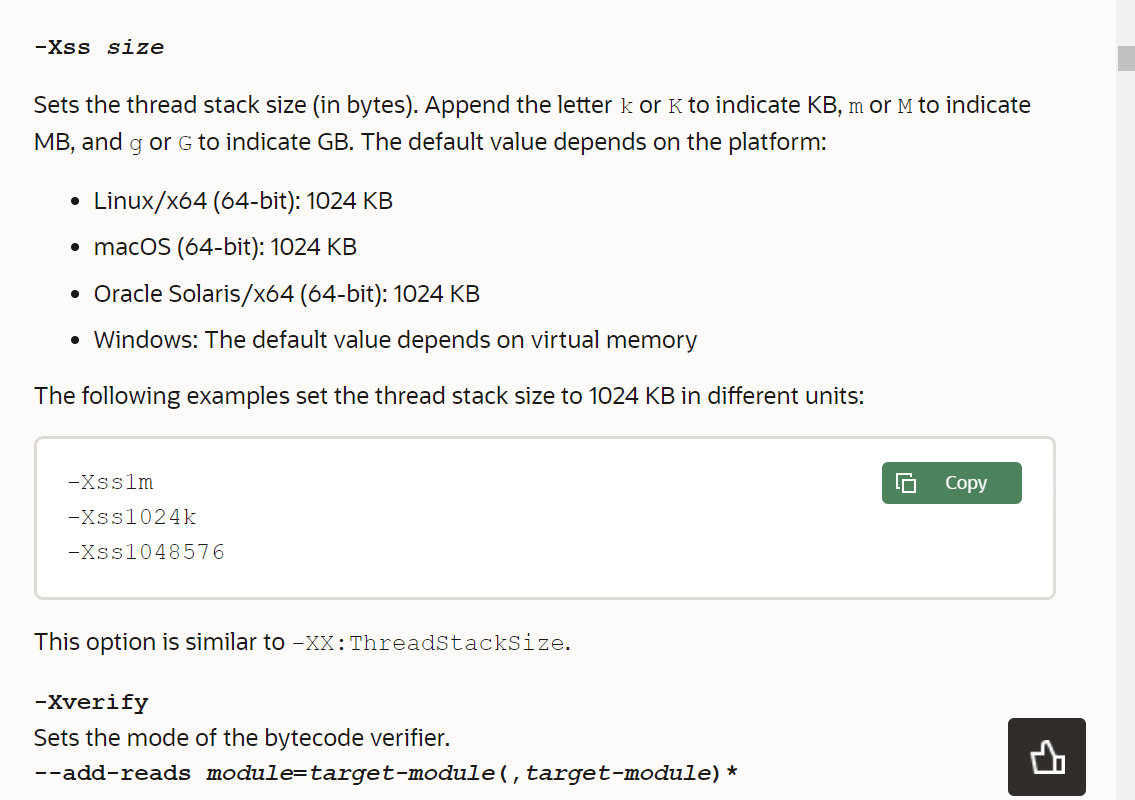Viewport: 1135px width, 800px height.
Task: Click the Oracle Solaris/x64 bullet item
Action: 286,294
